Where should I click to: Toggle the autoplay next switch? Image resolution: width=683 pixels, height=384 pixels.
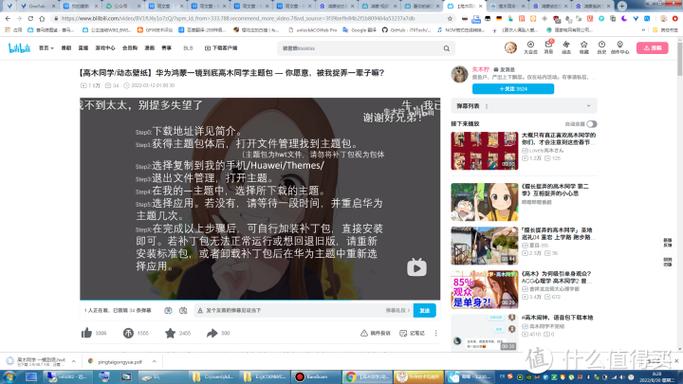click(x=591, y=124)
